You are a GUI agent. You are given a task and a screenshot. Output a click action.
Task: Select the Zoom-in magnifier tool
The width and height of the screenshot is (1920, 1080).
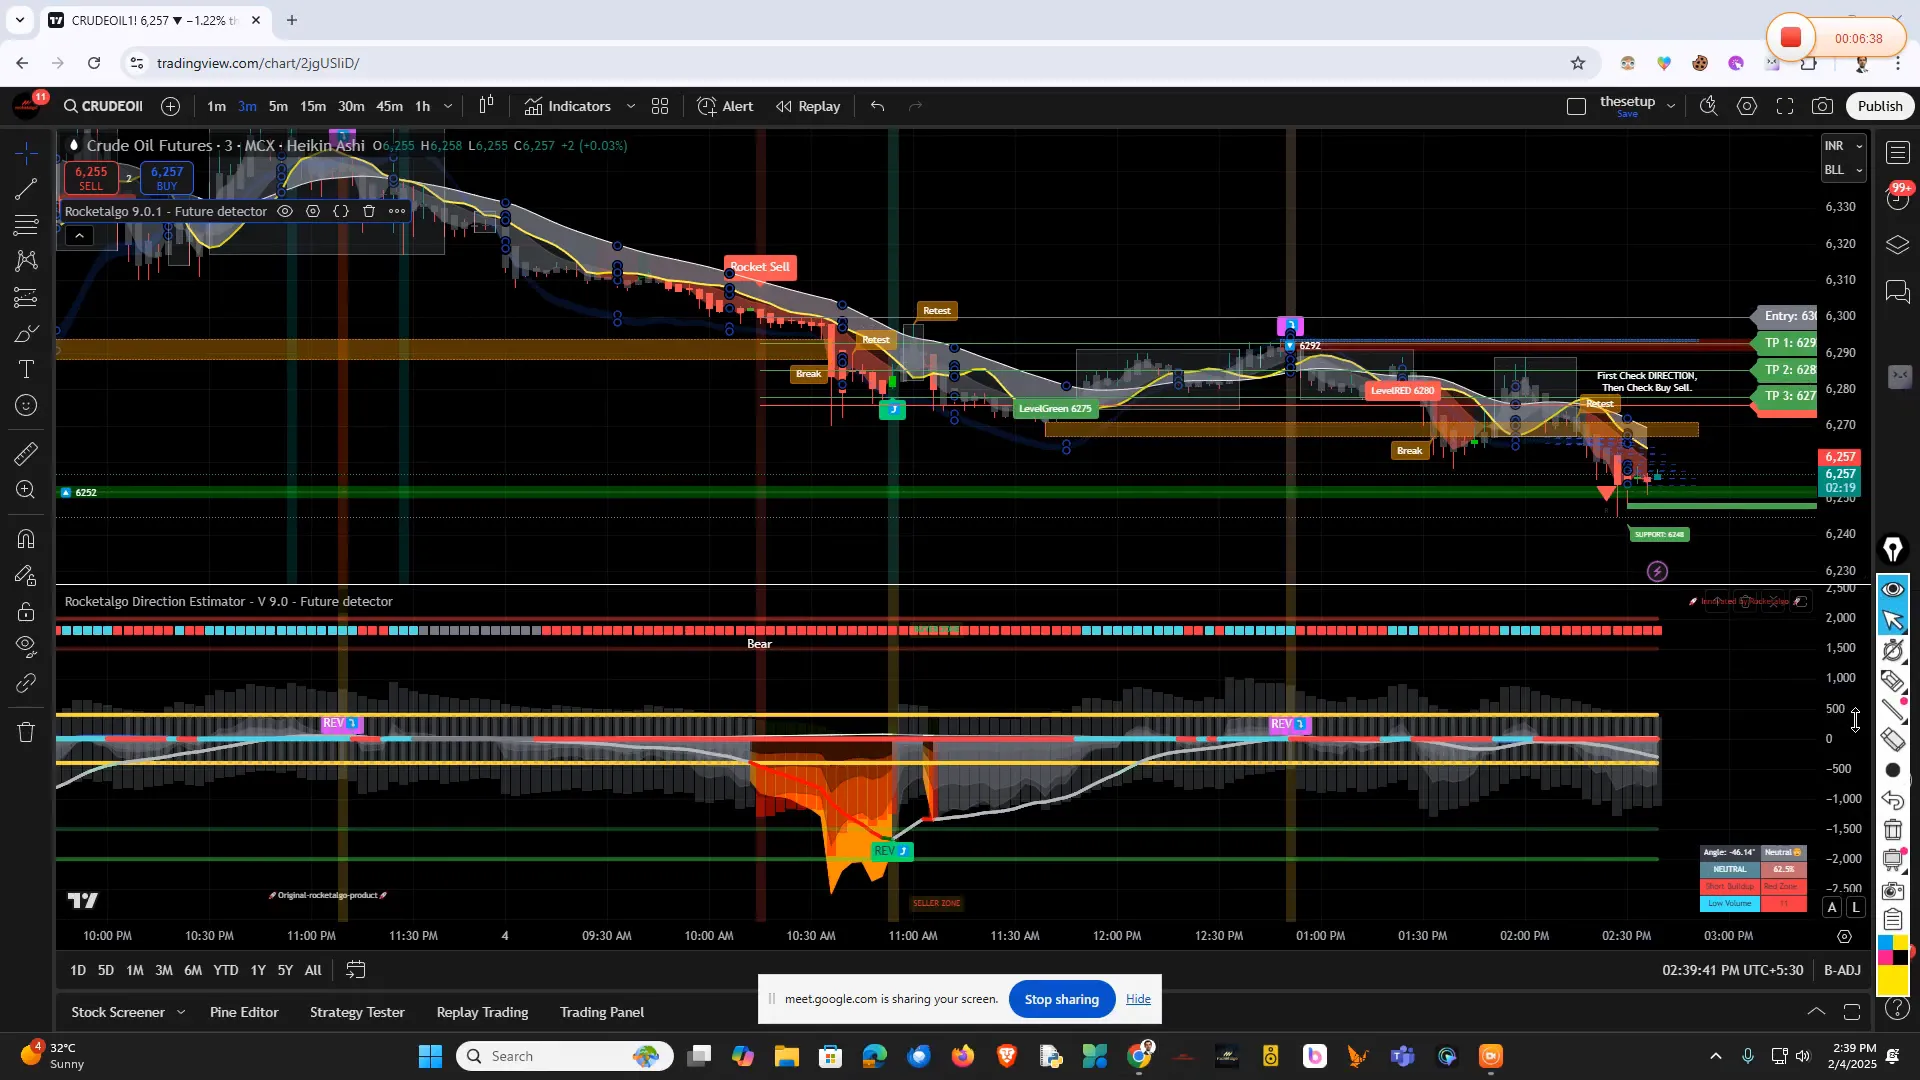(x=25, y=490)
